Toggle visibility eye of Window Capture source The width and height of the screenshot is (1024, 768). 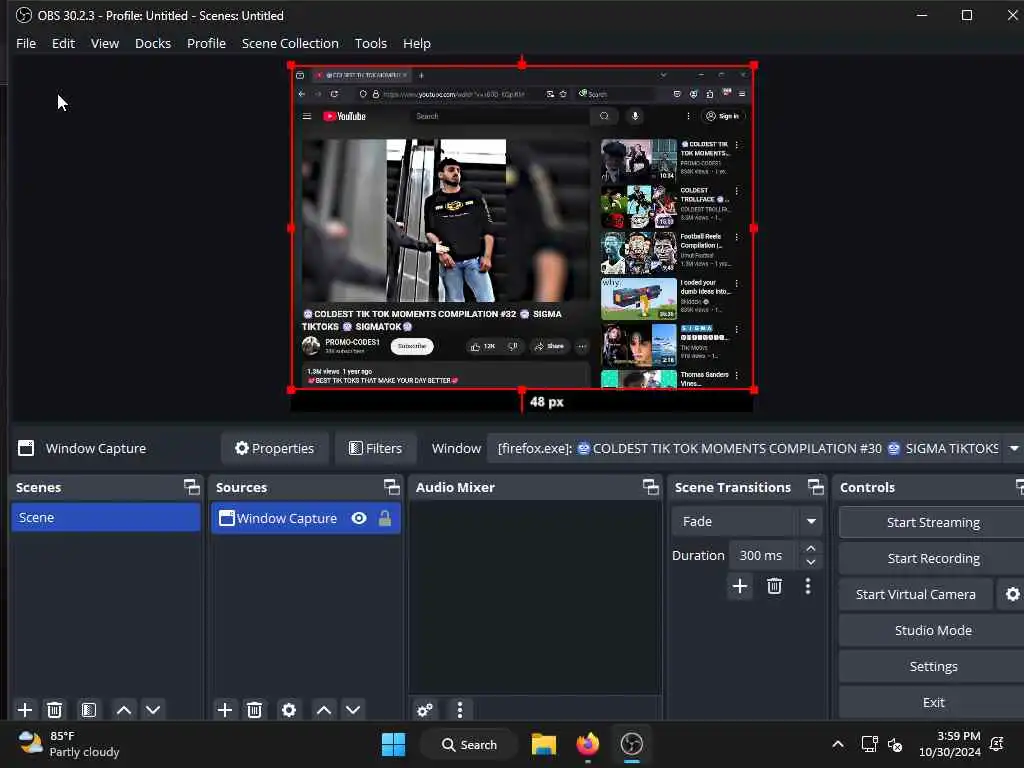coord(359,519)
